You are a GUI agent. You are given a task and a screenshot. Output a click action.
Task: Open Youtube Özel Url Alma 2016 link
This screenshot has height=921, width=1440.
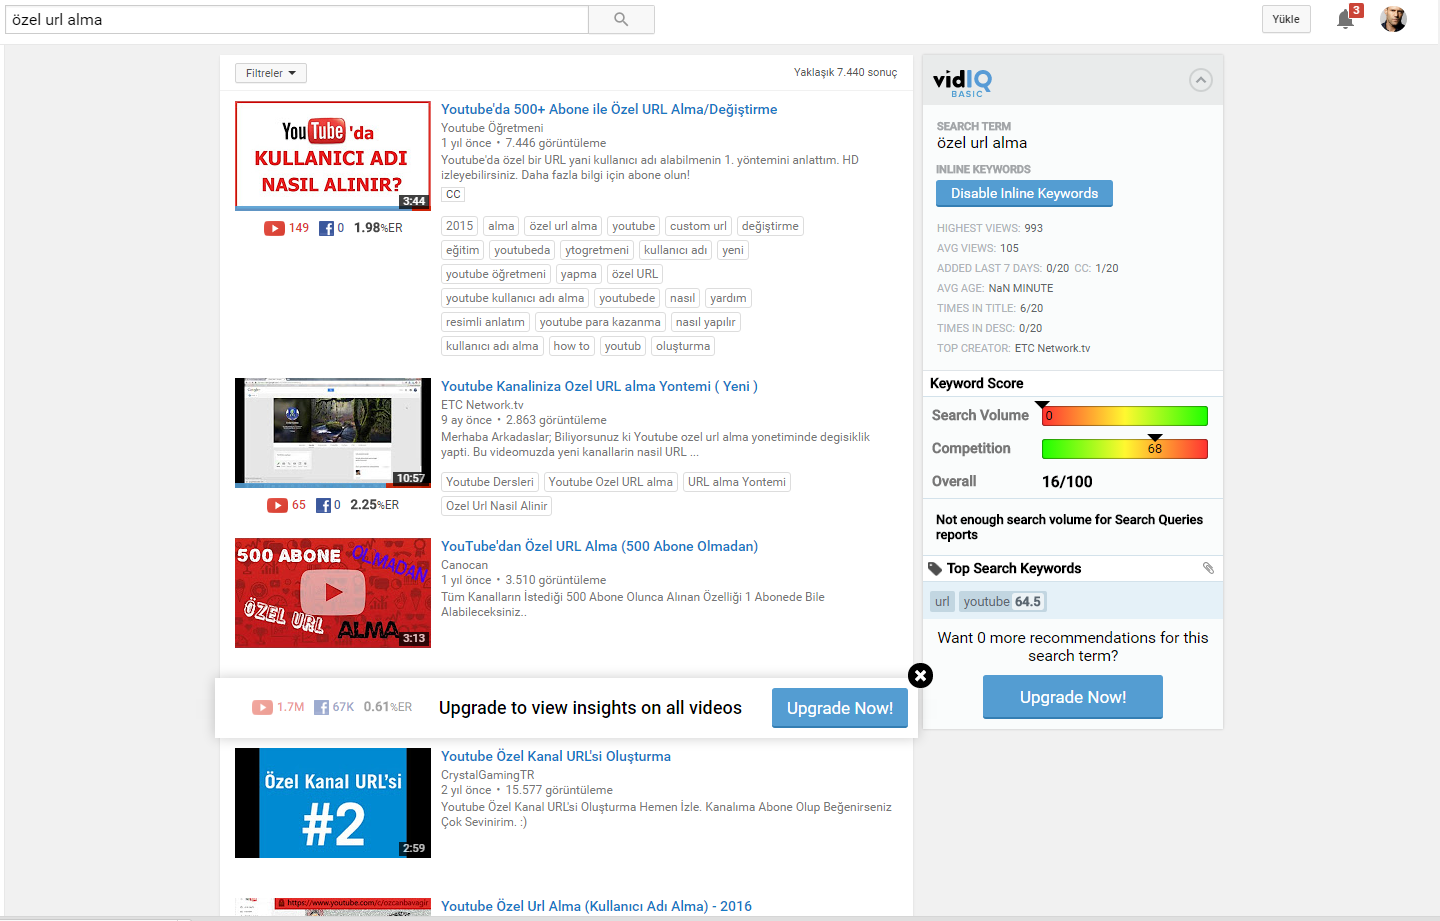[596, 906]
